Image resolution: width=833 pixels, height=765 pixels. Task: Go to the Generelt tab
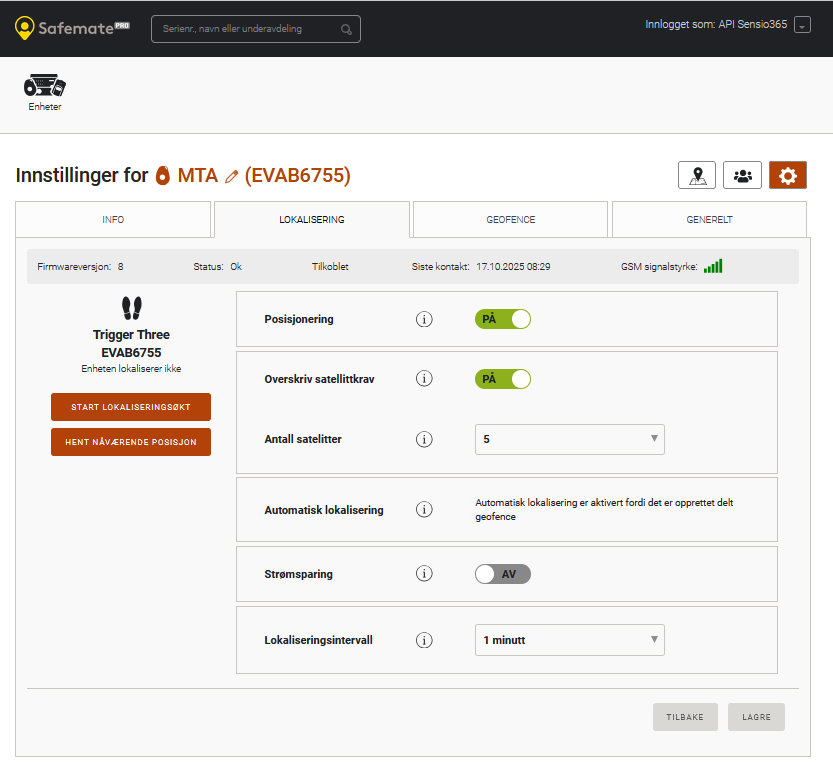click(709, 219)
